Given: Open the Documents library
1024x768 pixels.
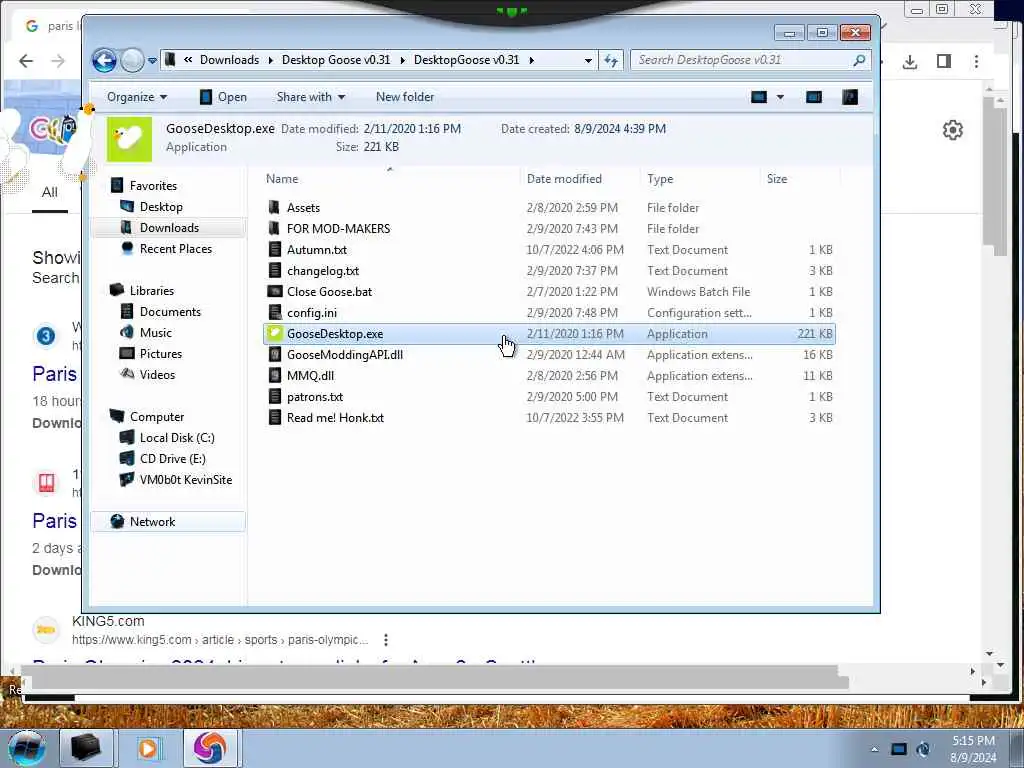Looking at the screenshot, I should [x=170, y=312].
